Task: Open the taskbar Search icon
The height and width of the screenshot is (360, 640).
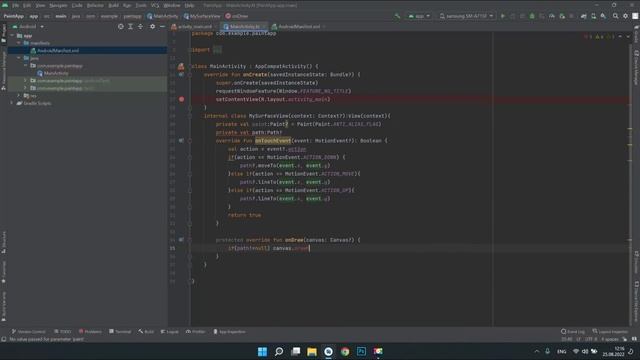Action: (279, 351)
